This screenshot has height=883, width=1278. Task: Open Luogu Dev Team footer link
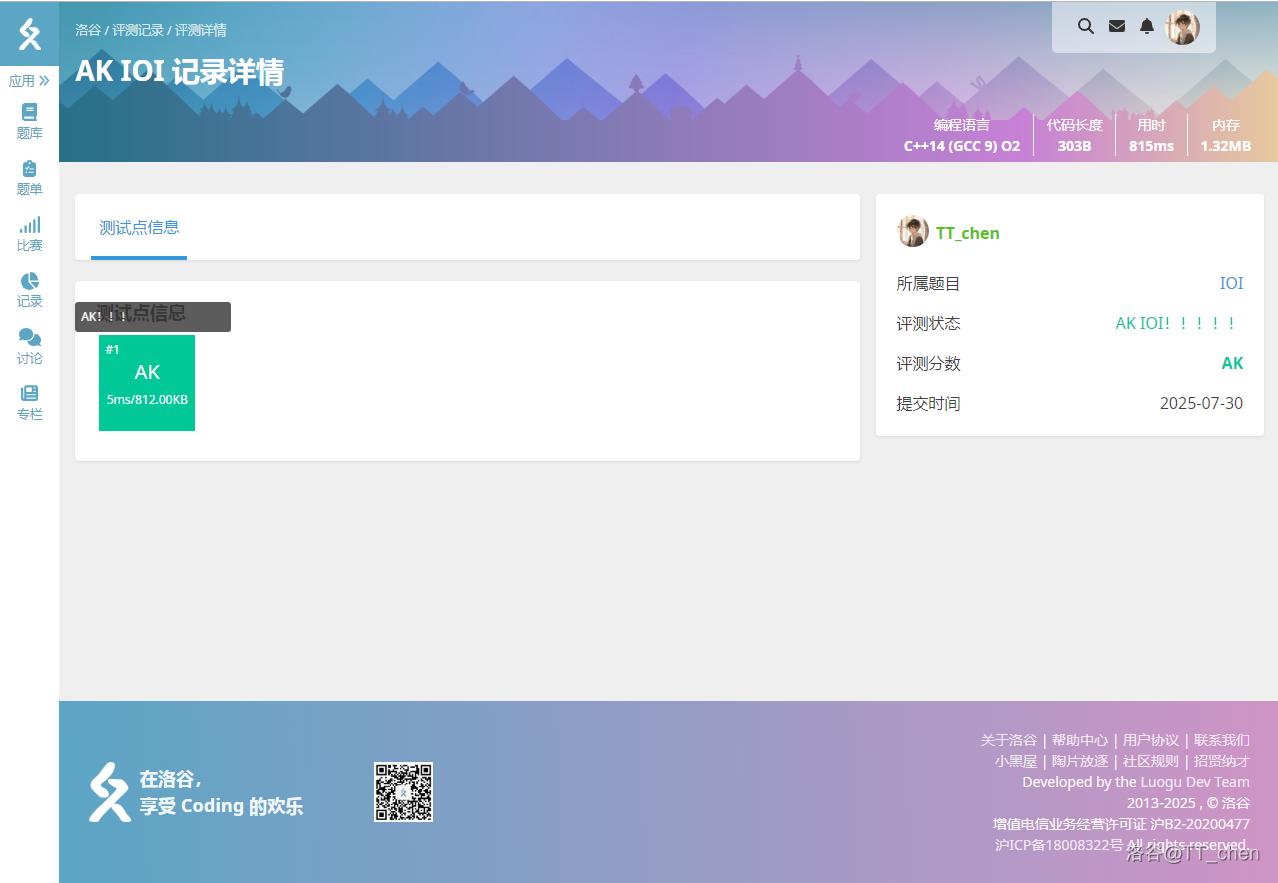tap(1195, 782)
